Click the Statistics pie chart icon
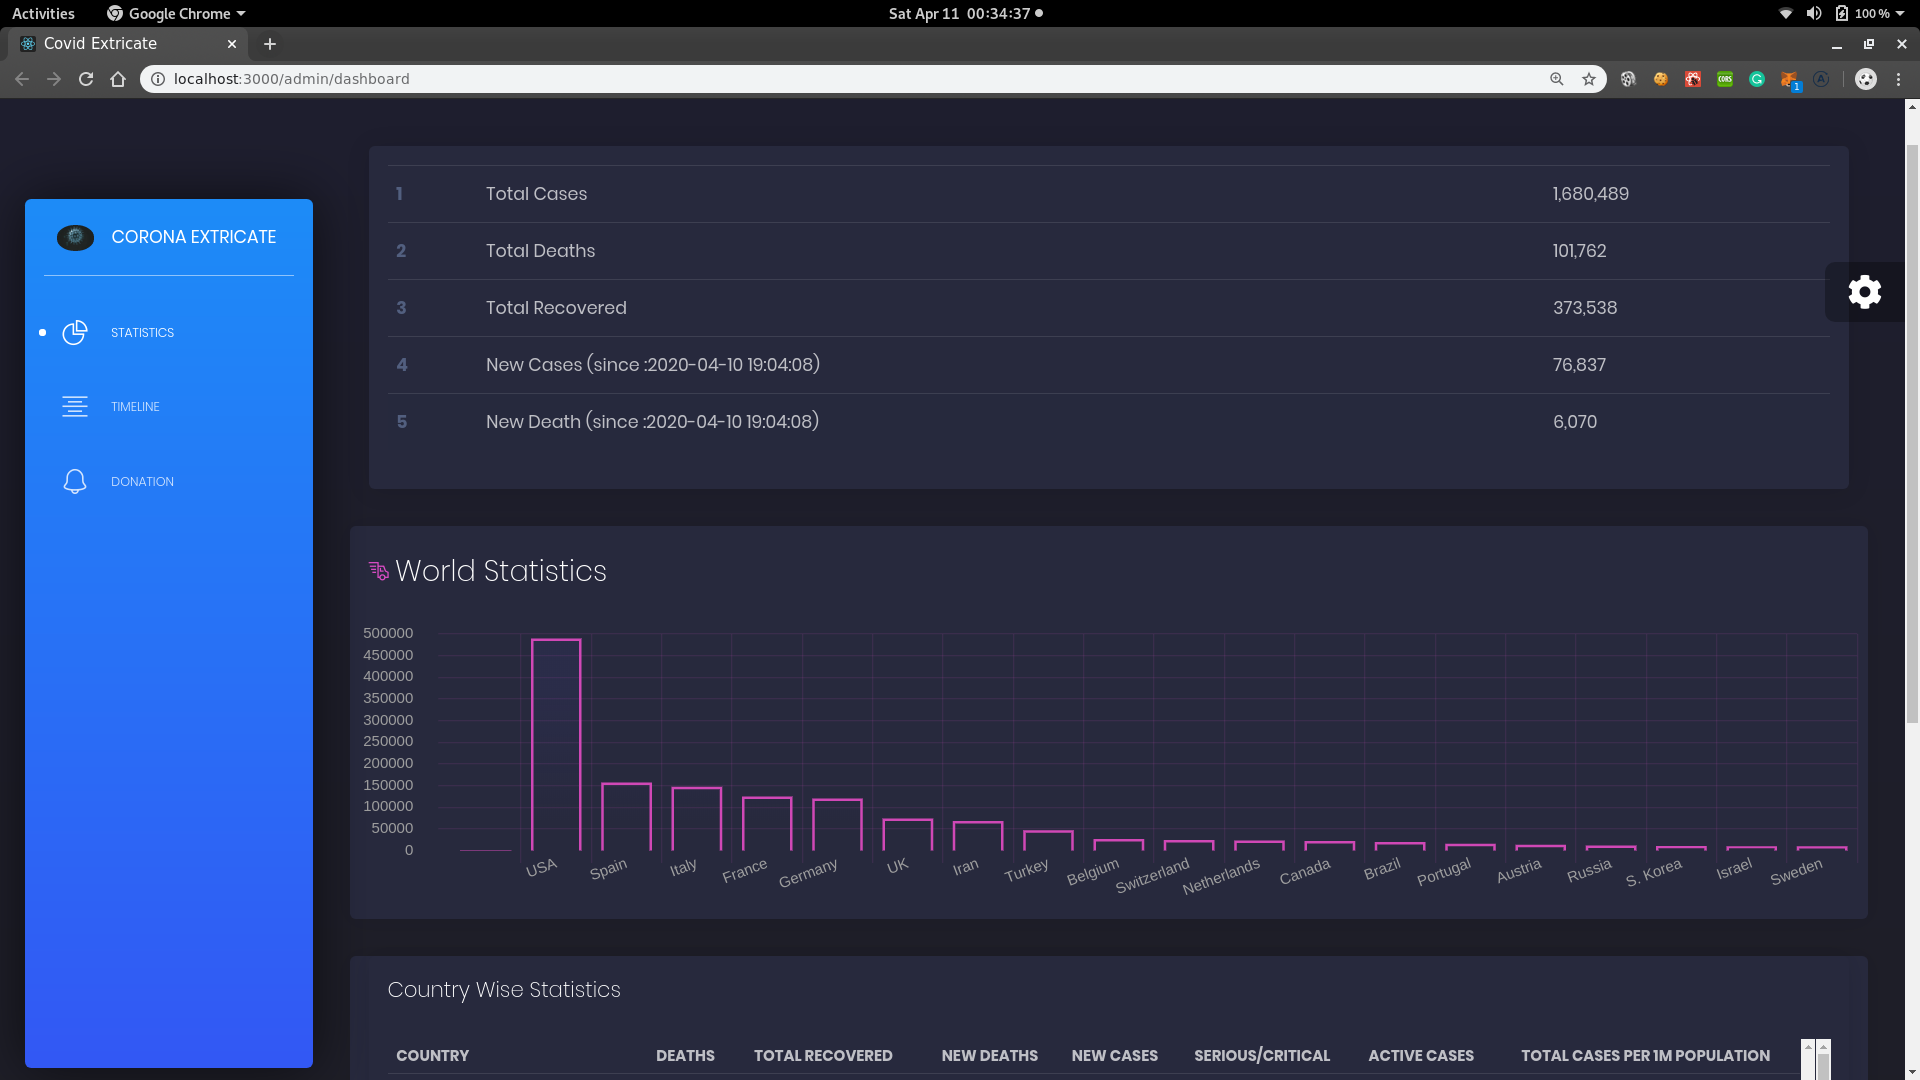Image resolution: width=1920 pixels, height=1080 pixels. tap(75, 333)
